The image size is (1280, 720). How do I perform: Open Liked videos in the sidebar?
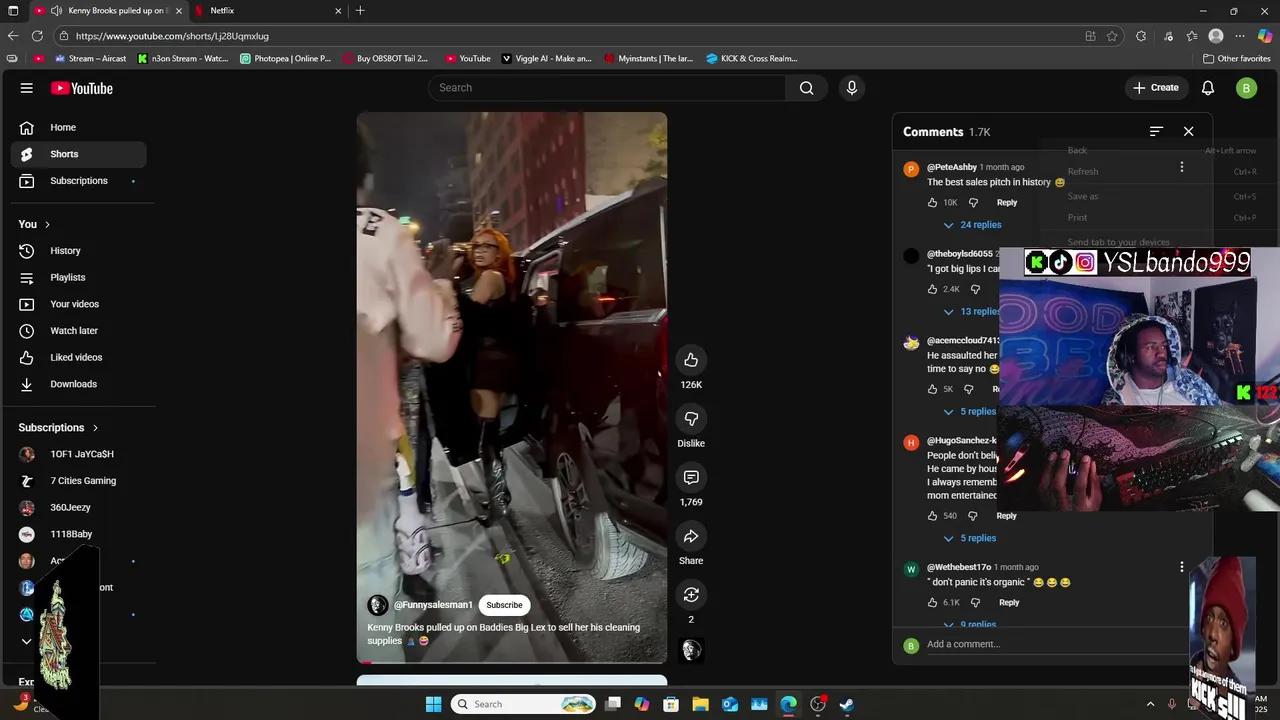click(x=78, y=357)
